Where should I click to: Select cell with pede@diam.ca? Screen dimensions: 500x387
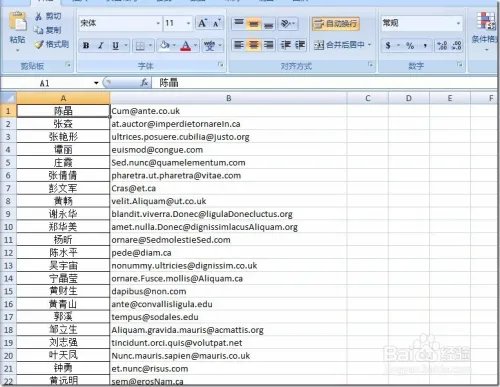point(228,253)
